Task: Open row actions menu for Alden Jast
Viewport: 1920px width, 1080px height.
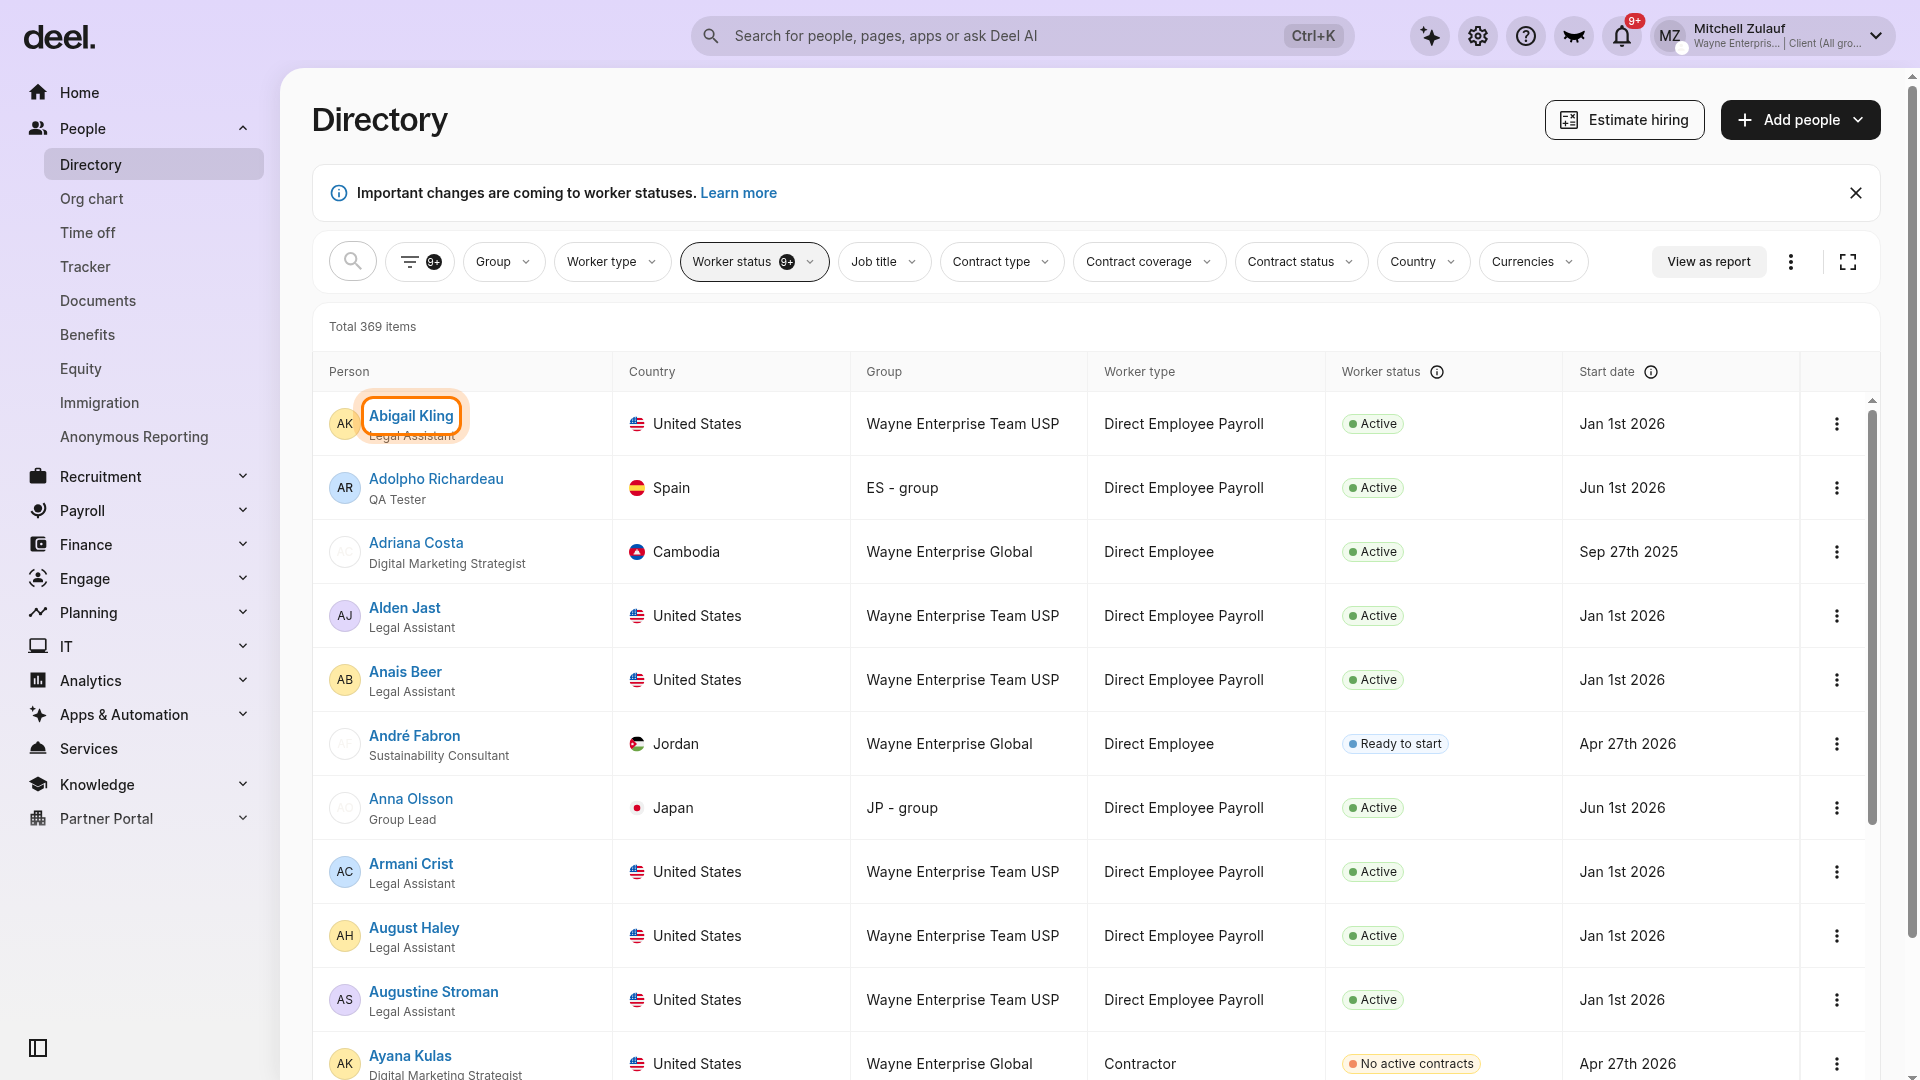Action: (1837, 616)
